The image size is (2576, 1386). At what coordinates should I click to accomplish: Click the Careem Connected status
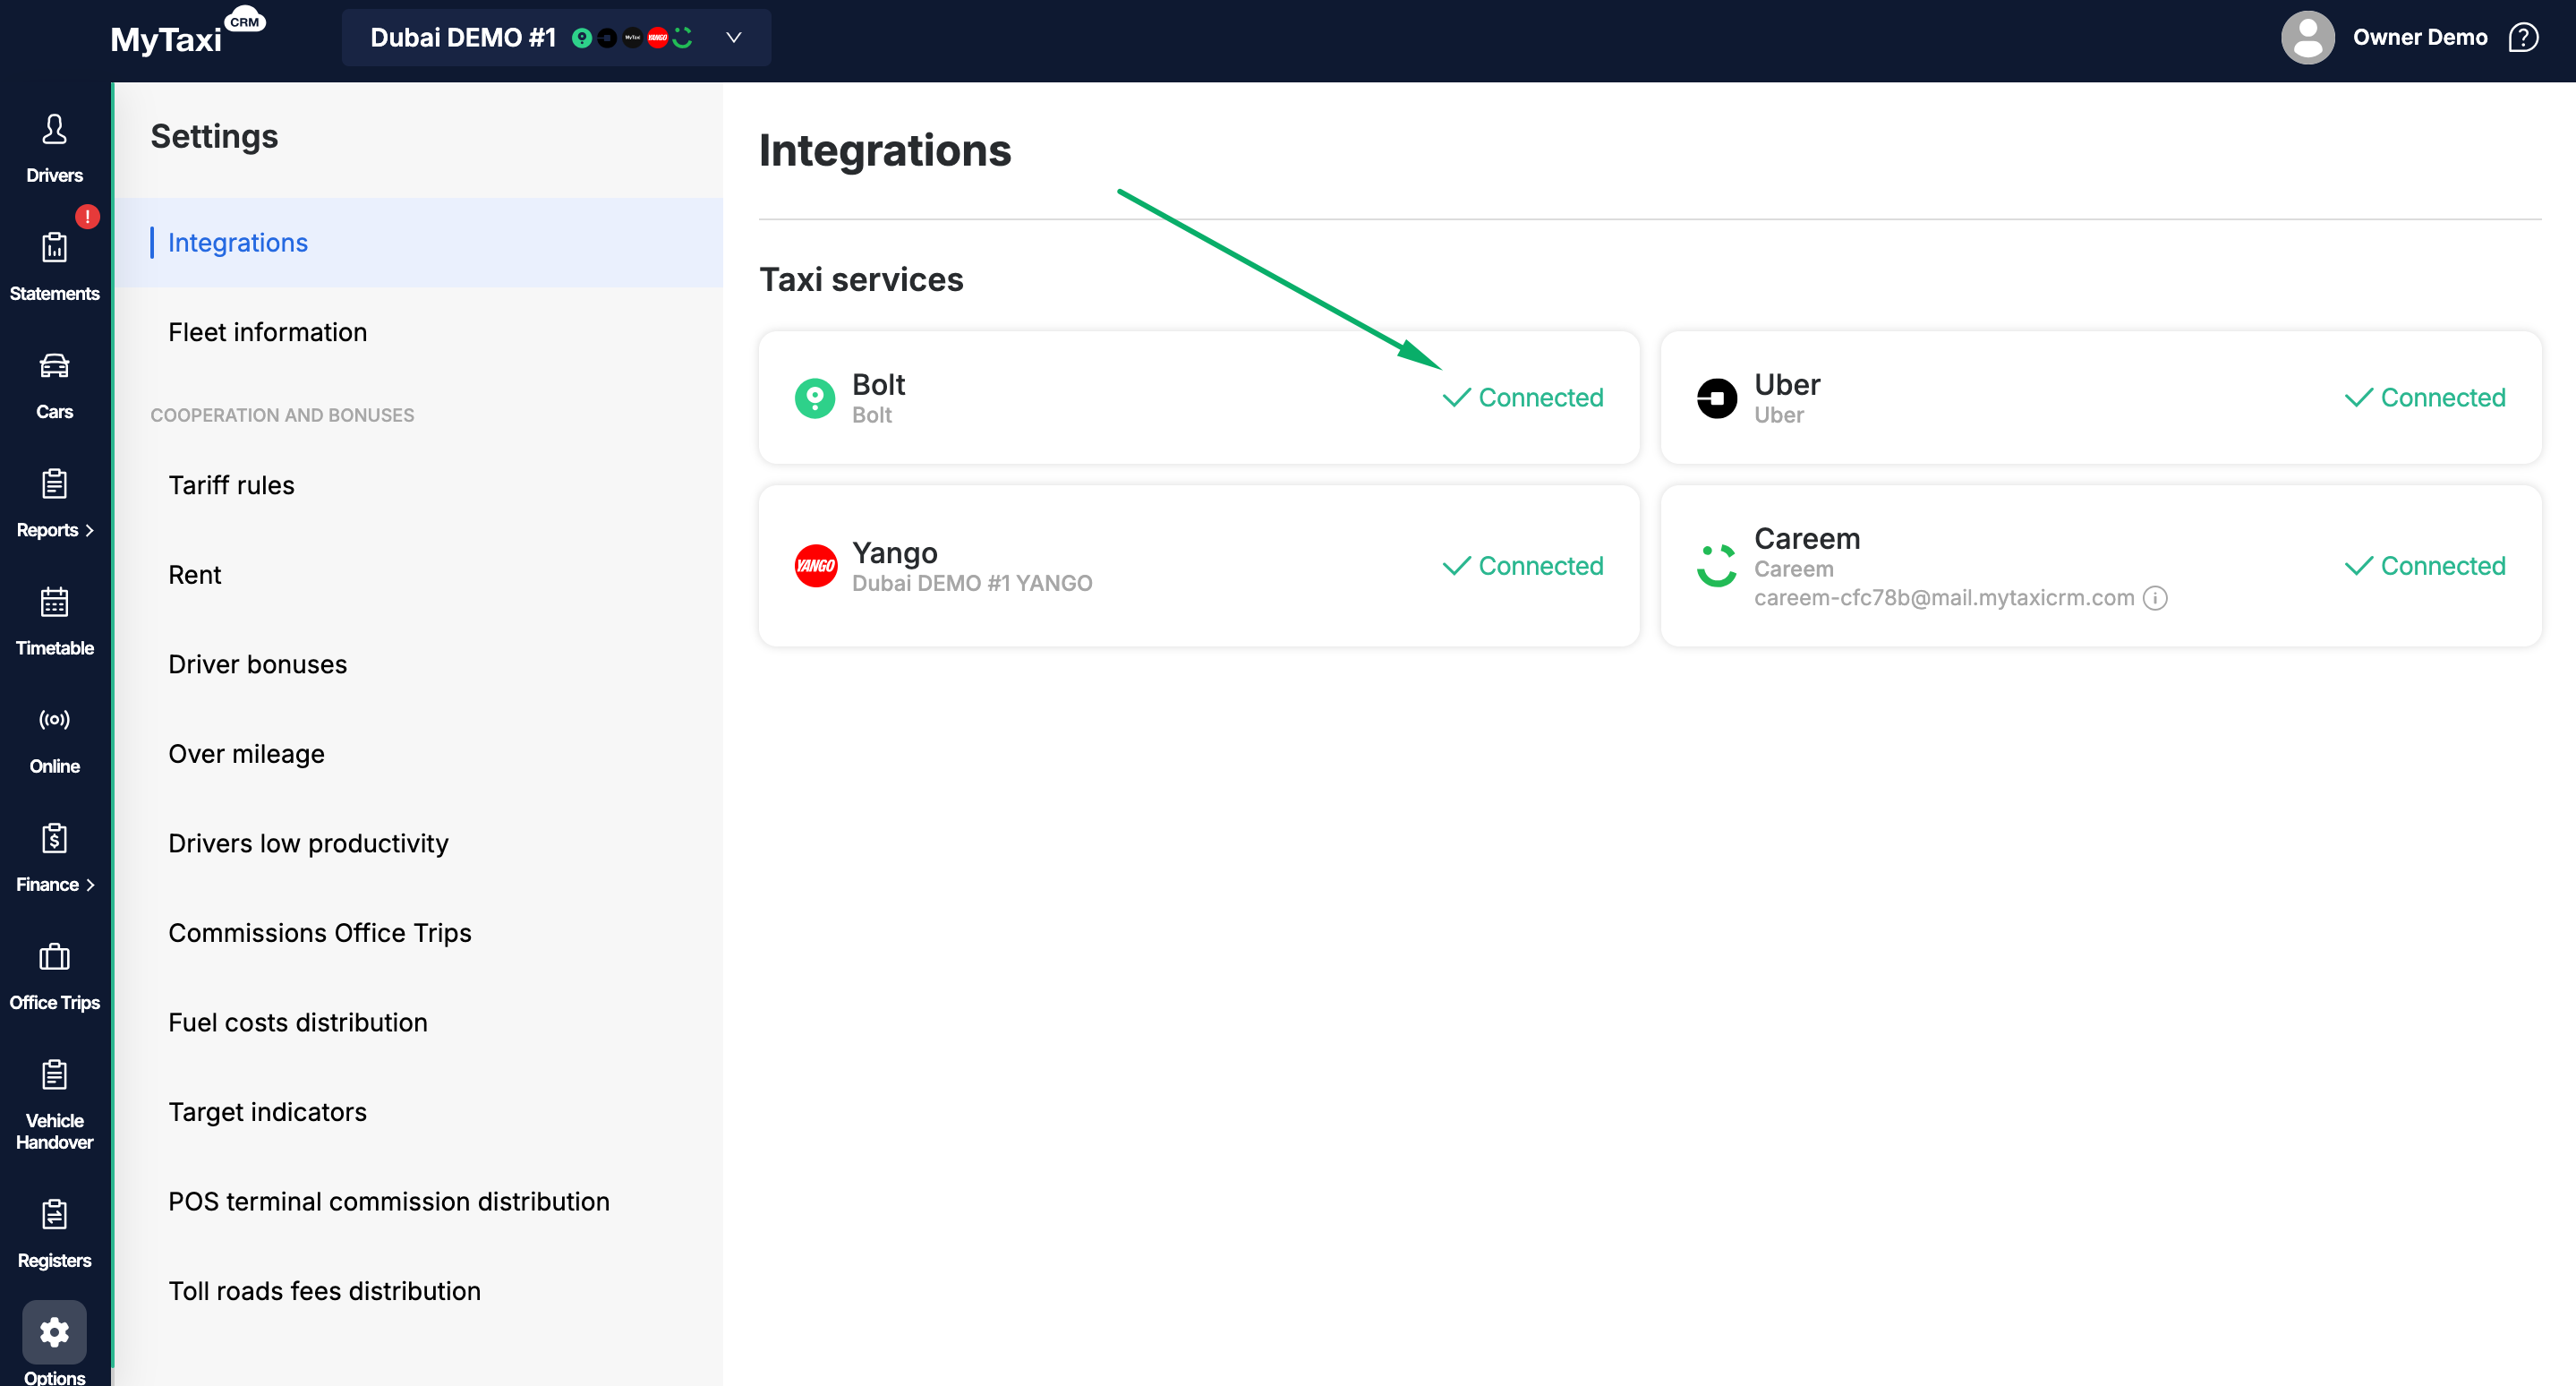[x=2425, y=566]
